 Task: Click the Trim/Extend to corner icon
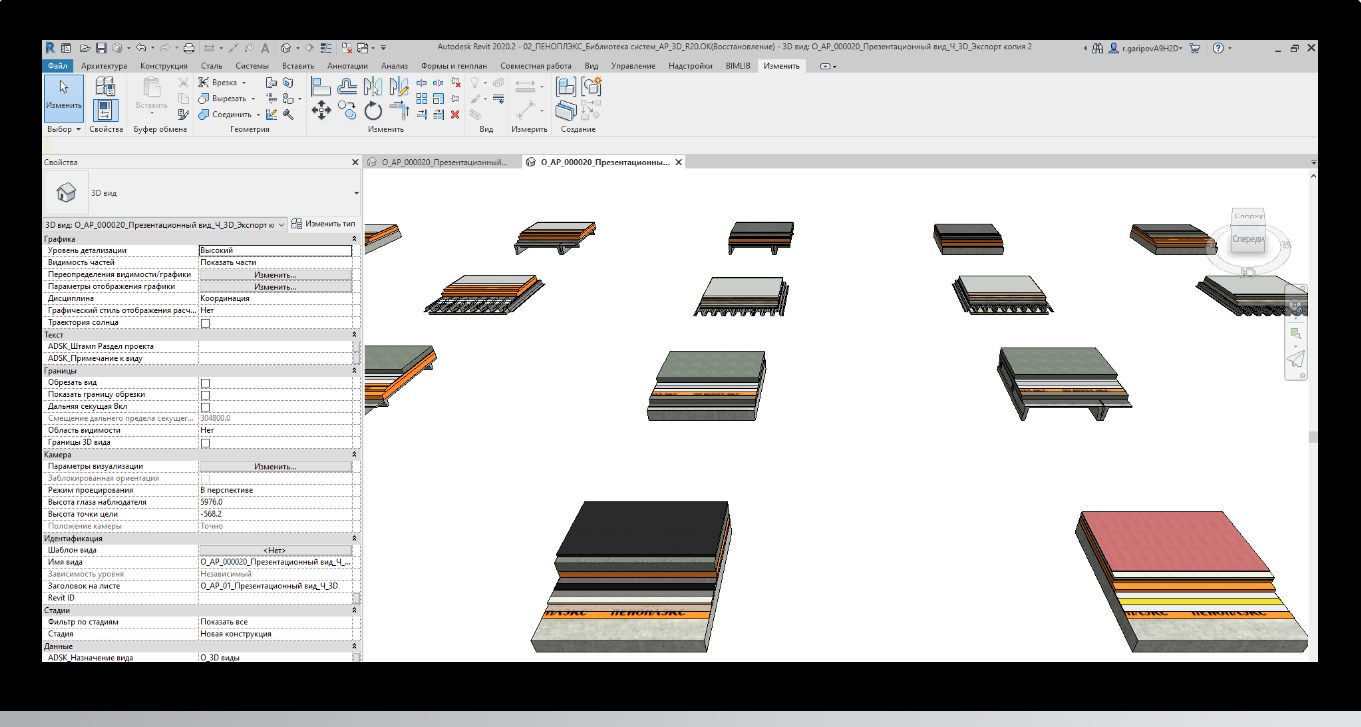click(399, 110)
